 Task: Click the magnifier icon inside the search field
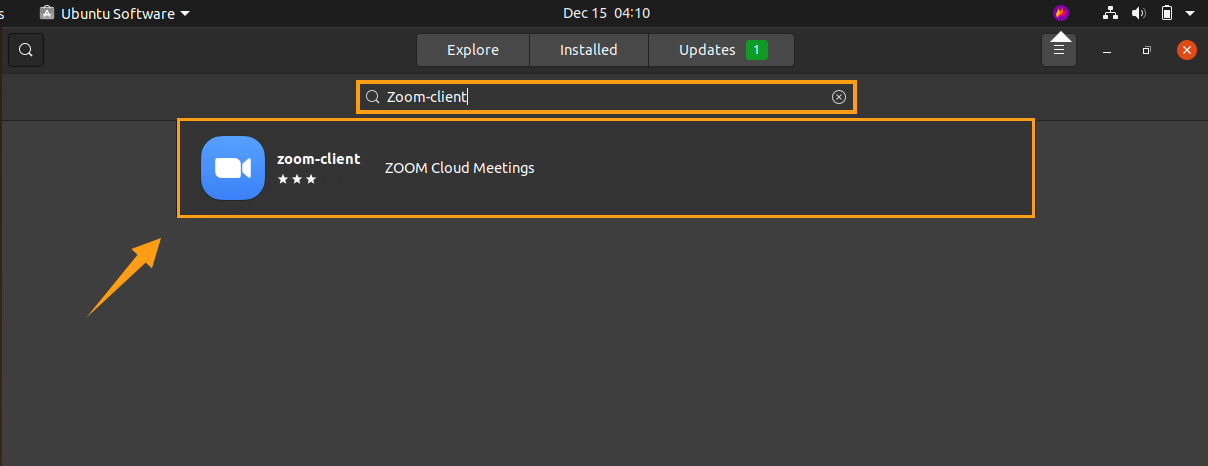[372, 97]
